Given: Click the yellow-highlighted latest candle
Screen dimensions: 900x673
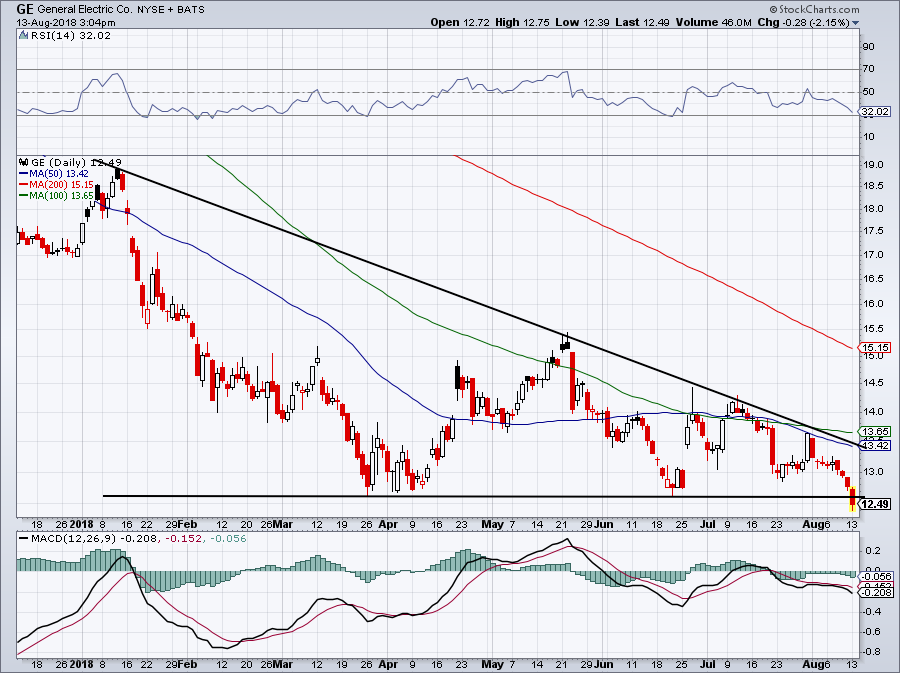Looking at the screenshot, I should coord(853,498).
